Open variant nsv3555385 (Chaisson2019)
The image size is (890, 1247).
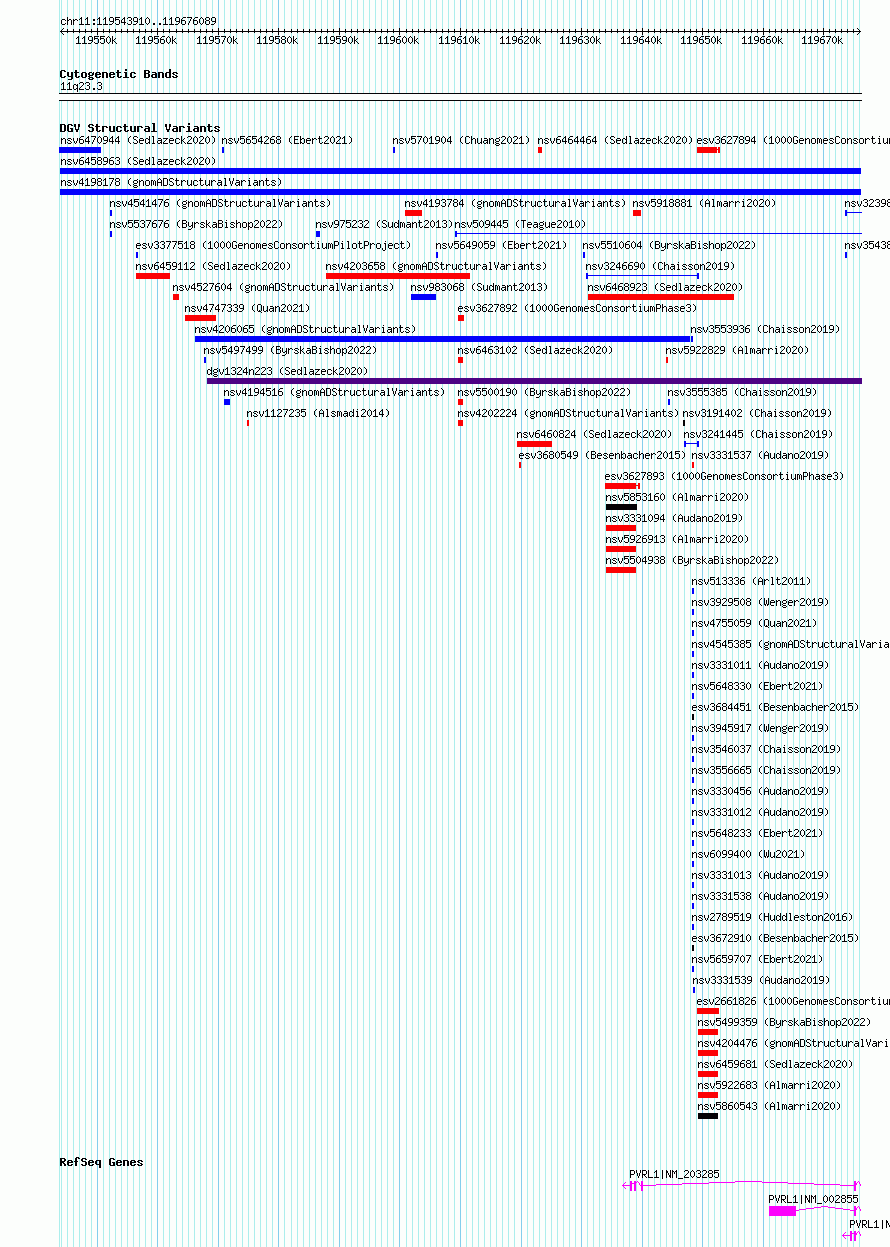[x=742, y=392]
